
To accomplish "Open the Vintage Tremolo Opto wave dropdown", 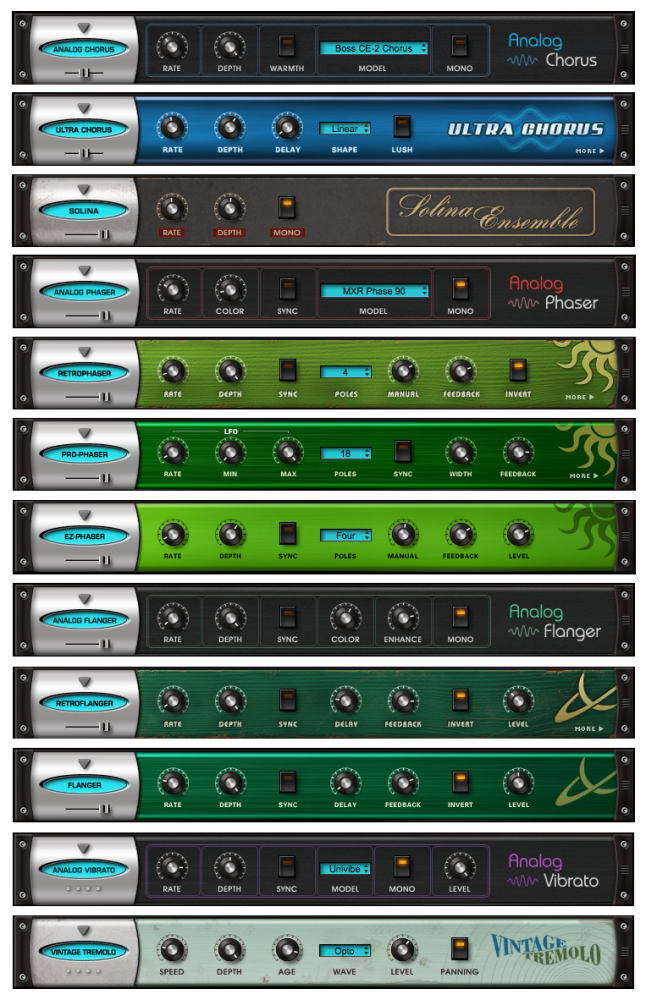I will pos(345,952).
